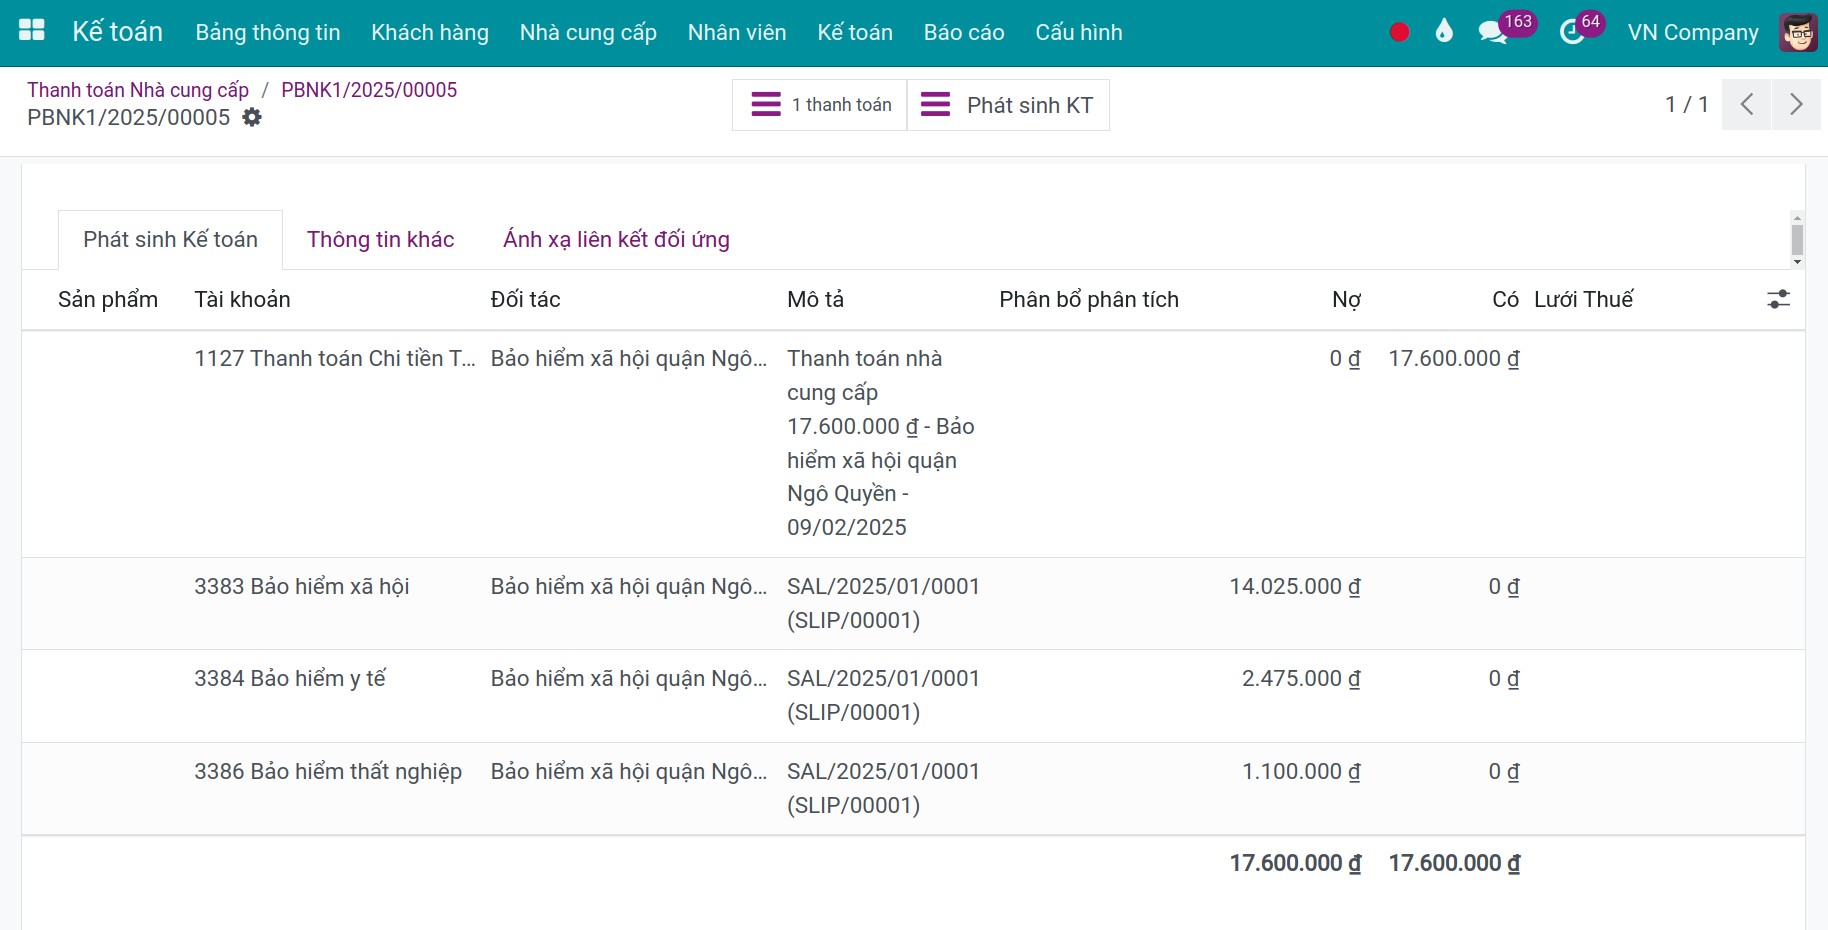This screenshot has height=930, width=1828.
Task: Open the 'Phát sinh KT' smart button
Action: (1008, 105)
